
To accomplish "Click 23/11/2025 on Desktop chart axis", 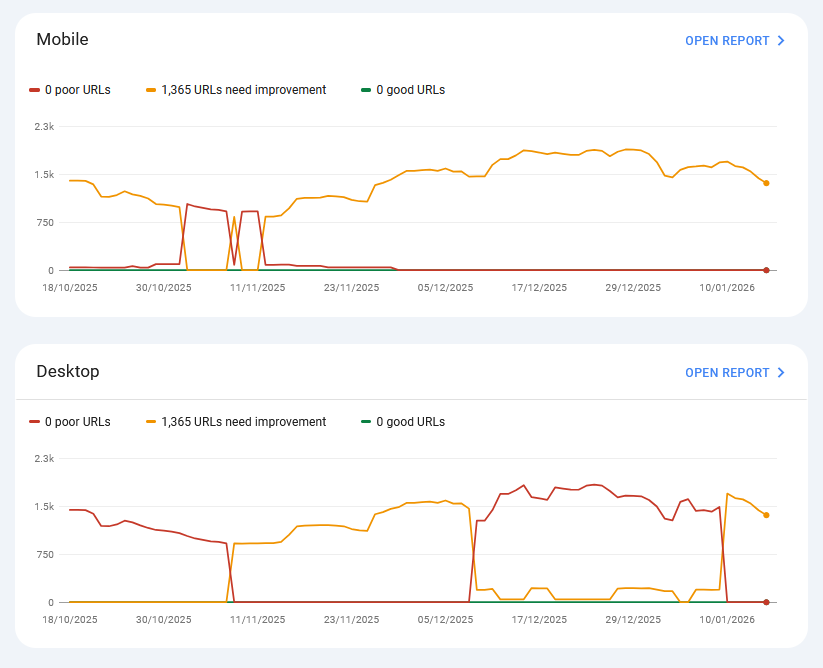I will [x=352, y=620].
